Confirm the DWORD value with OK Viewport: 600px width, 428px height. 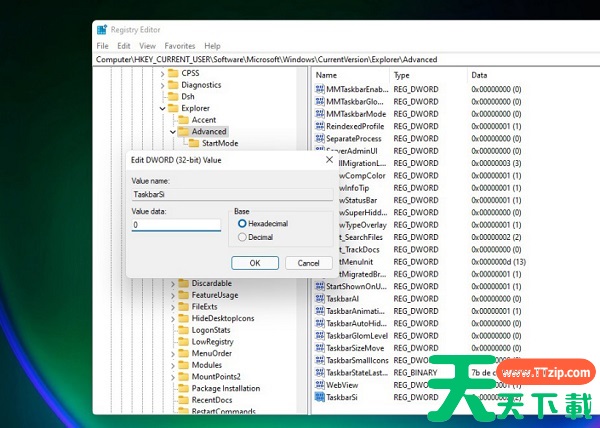(x=255, y=263)
